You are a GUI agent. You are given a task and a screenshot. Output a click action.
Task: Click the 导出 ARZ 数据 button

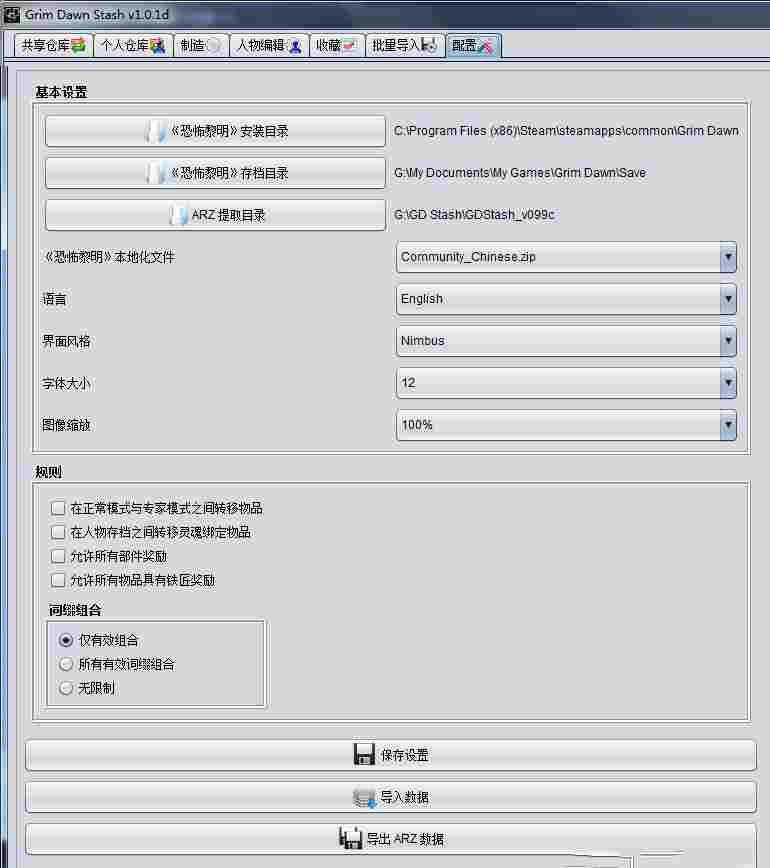[391, 839]
